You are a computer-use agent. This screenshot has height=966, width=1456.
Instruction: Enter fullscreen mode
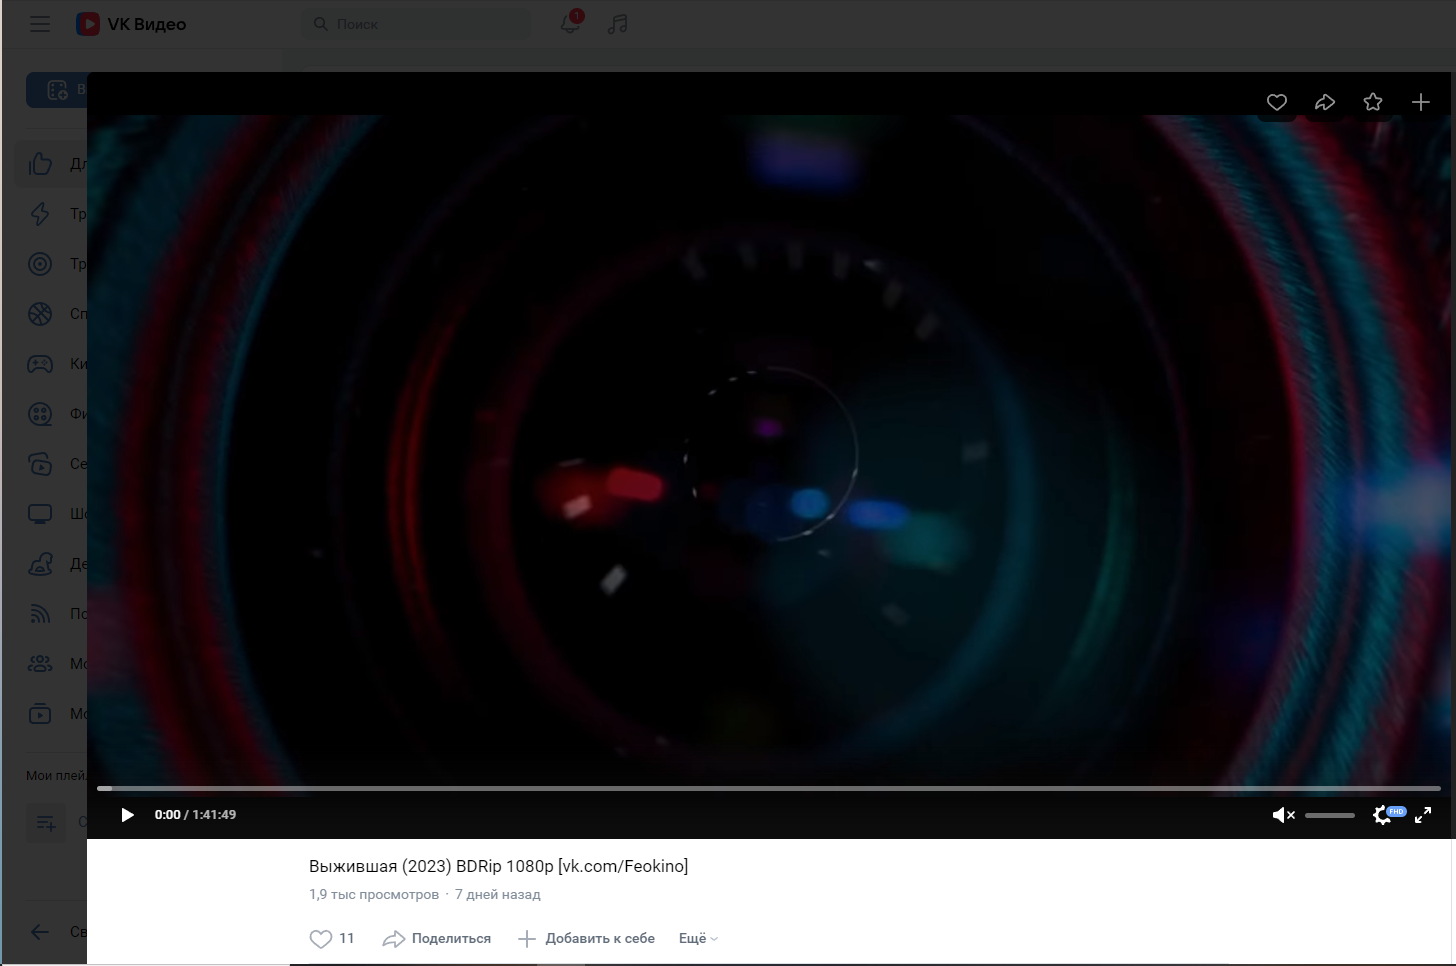pos(1423,815)
